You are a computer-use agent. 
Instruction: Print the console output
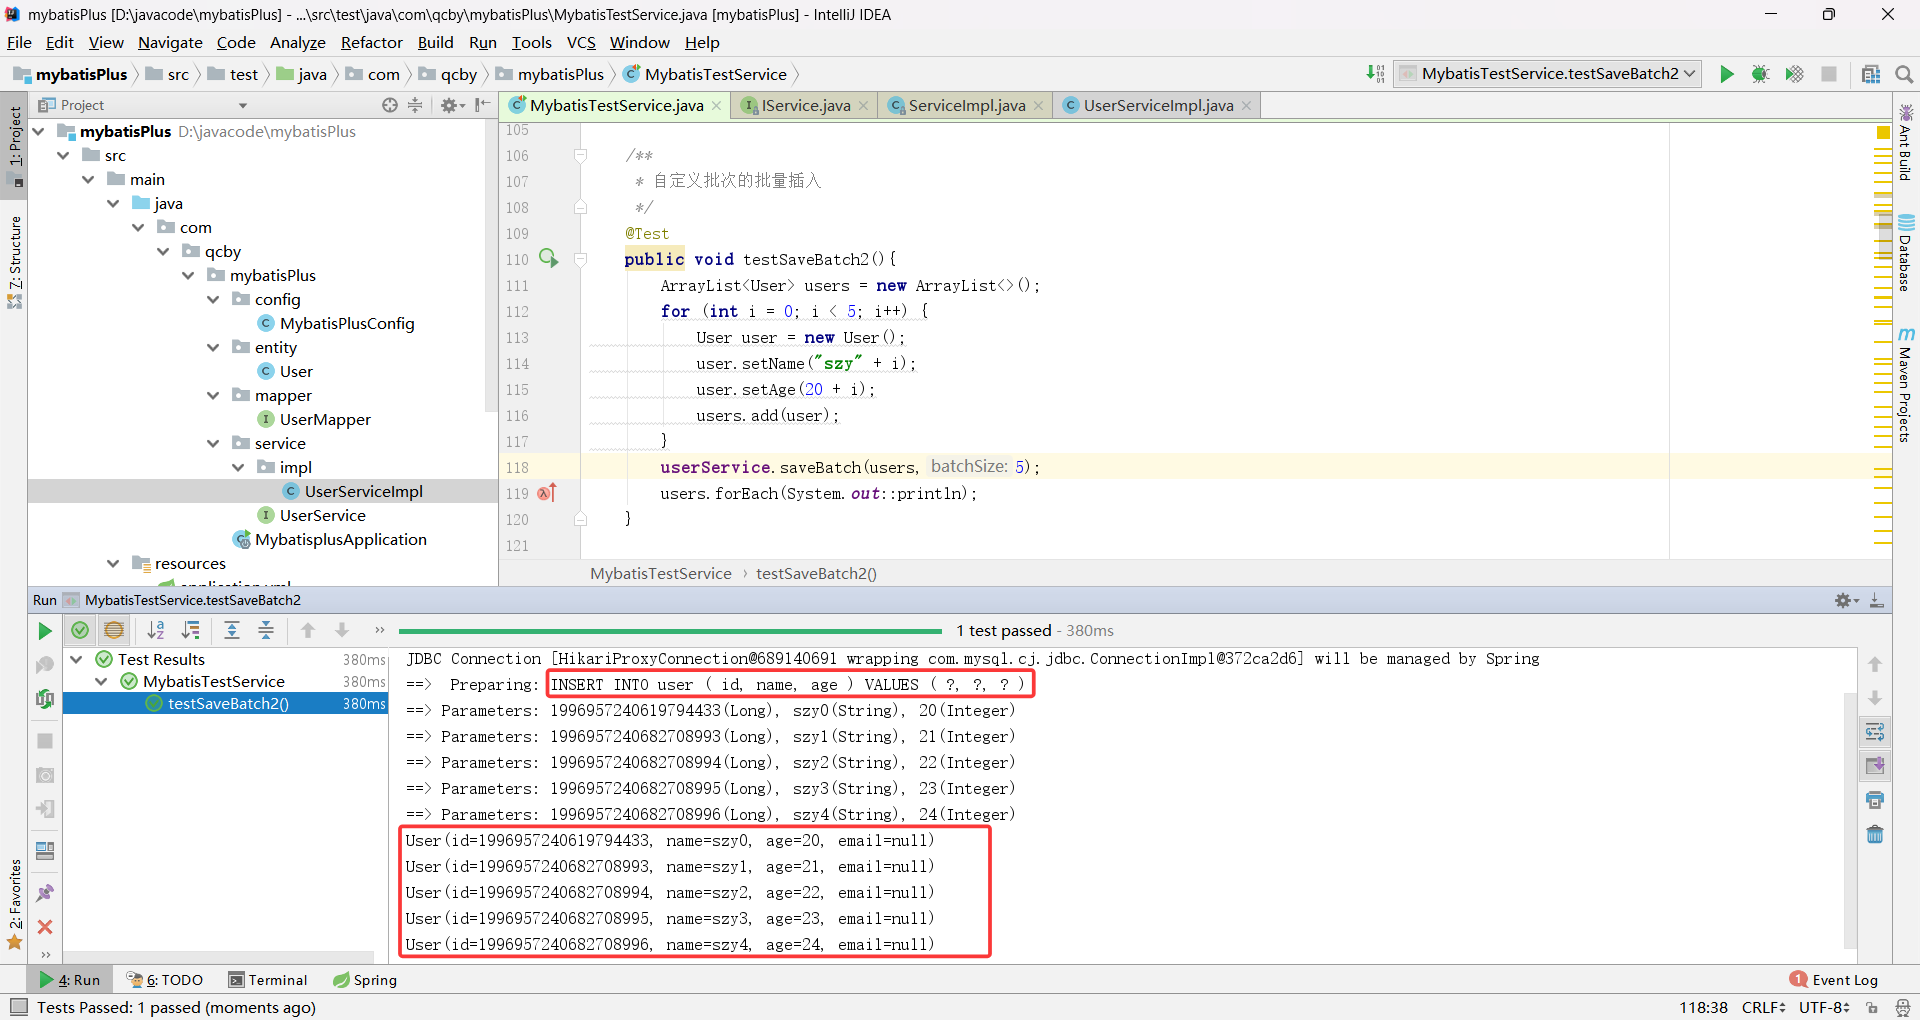click(x=1875, y=800)
